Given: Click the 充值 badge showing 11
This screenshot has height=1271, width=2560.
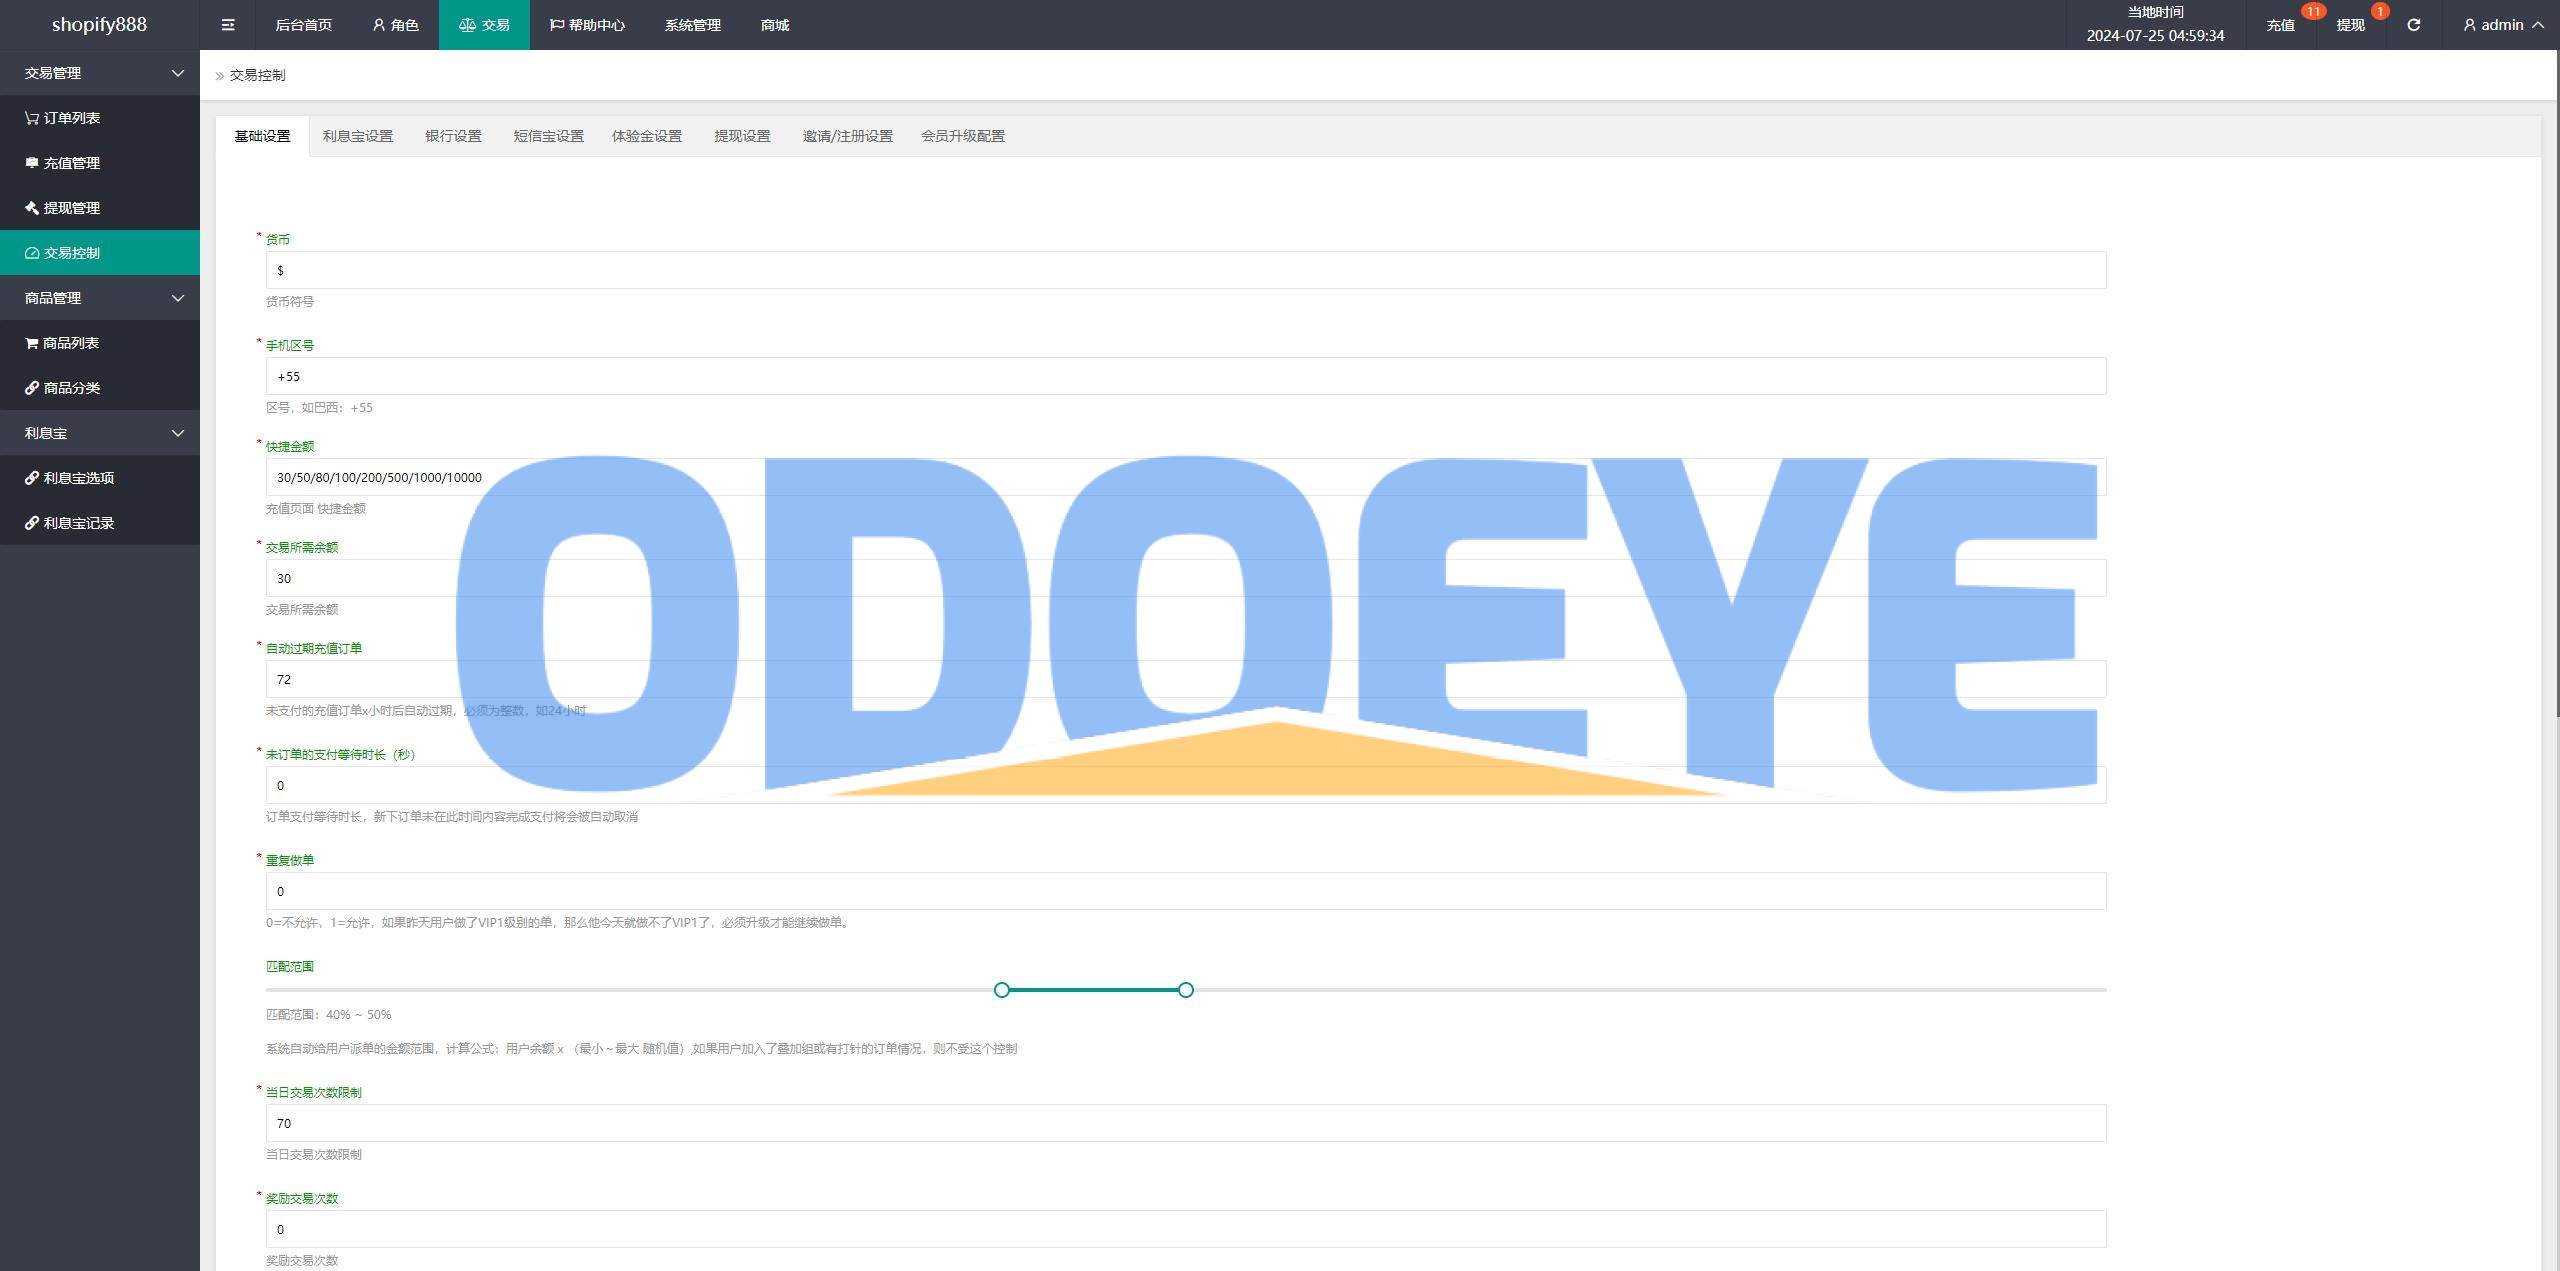Looking at the screenshot, I should [2313, 11].
